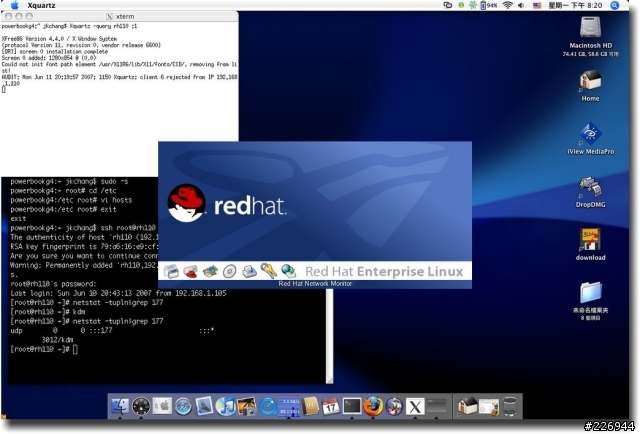Open iView MediaPro desktop shortcut

590,134
